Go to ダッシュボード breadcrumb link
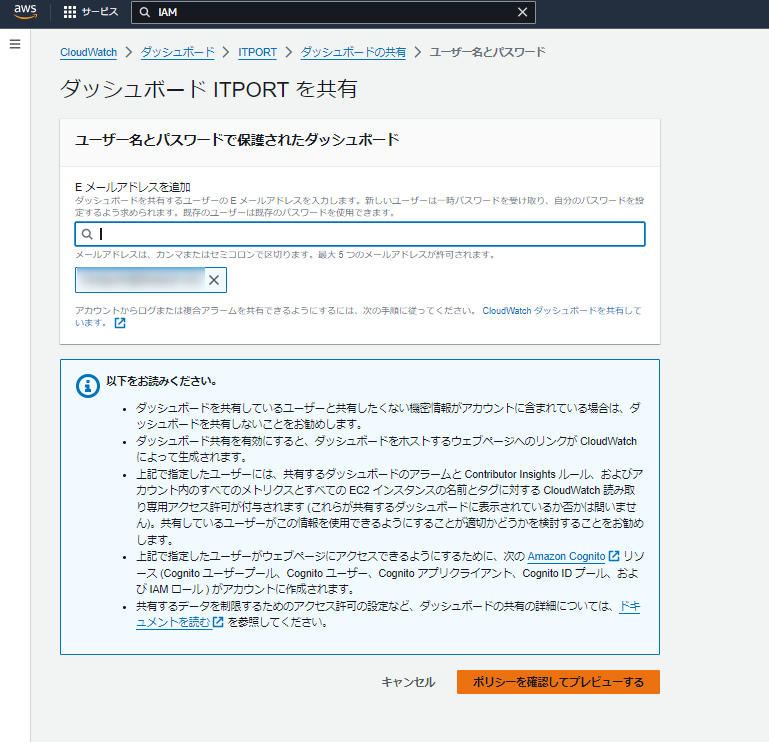 point(178,52)
